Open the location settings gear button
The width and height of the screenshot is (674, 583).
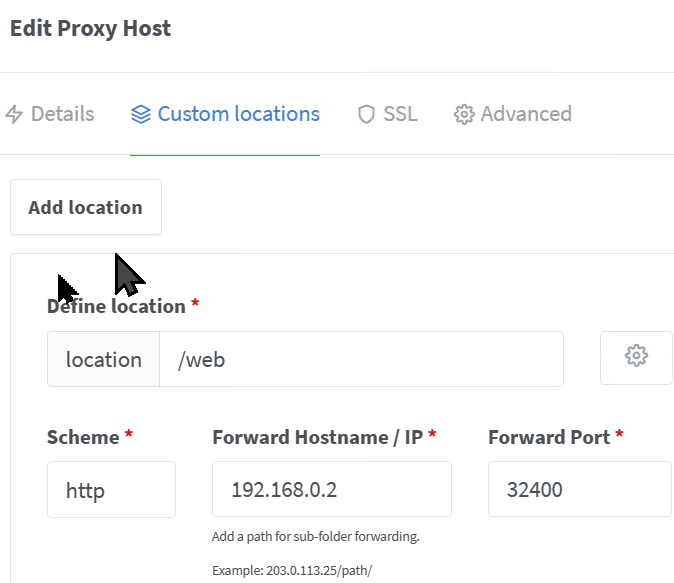636,358
